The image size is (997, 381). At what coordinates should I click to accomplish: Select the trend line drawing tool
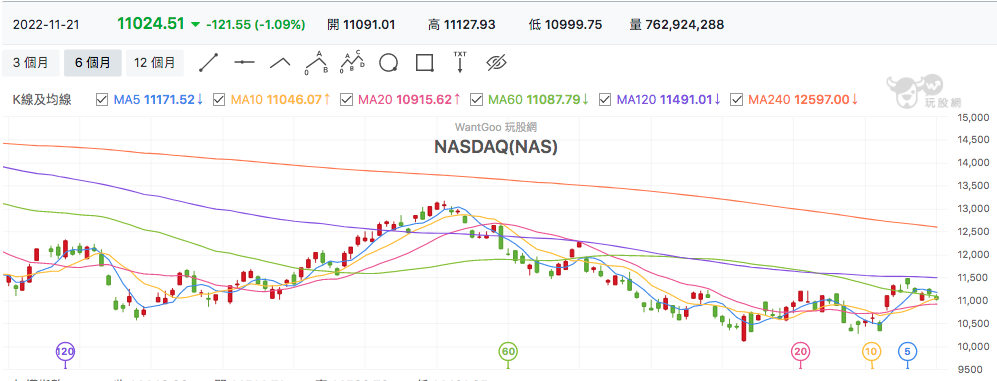[x=209, y=63]
